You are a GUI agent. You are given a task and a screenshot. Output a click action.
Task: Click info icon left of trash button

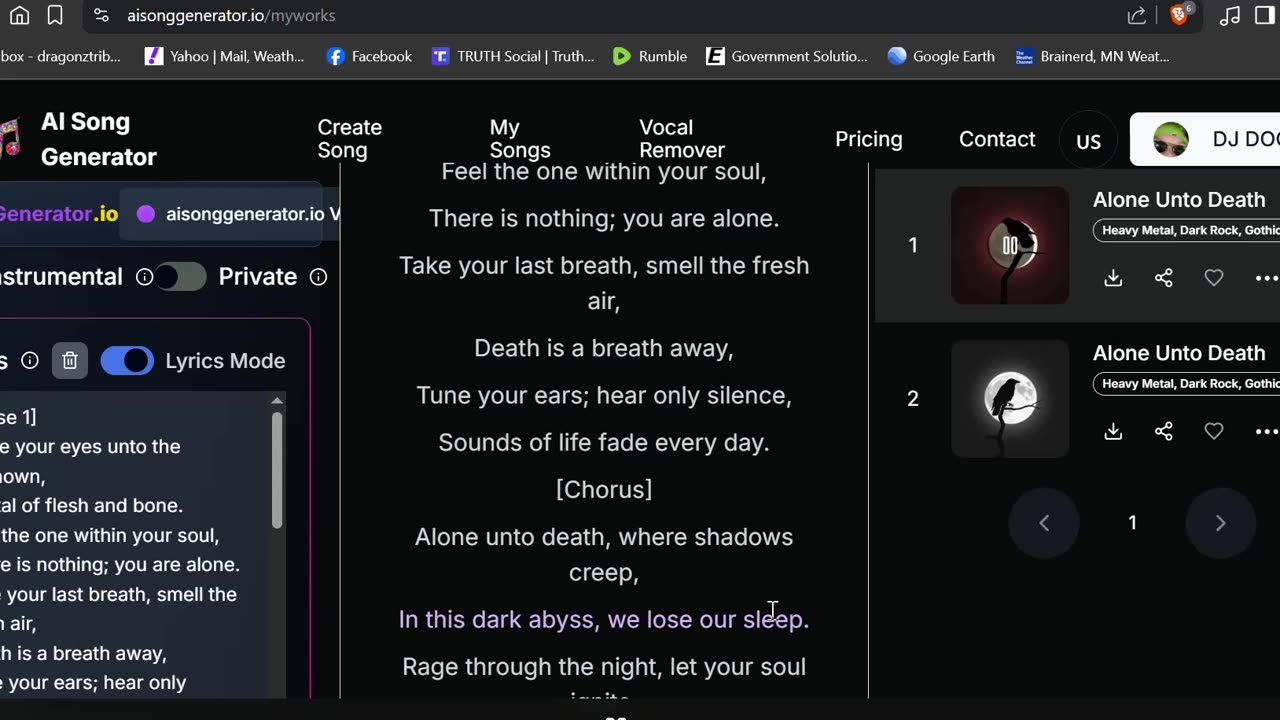coord(30,360)
